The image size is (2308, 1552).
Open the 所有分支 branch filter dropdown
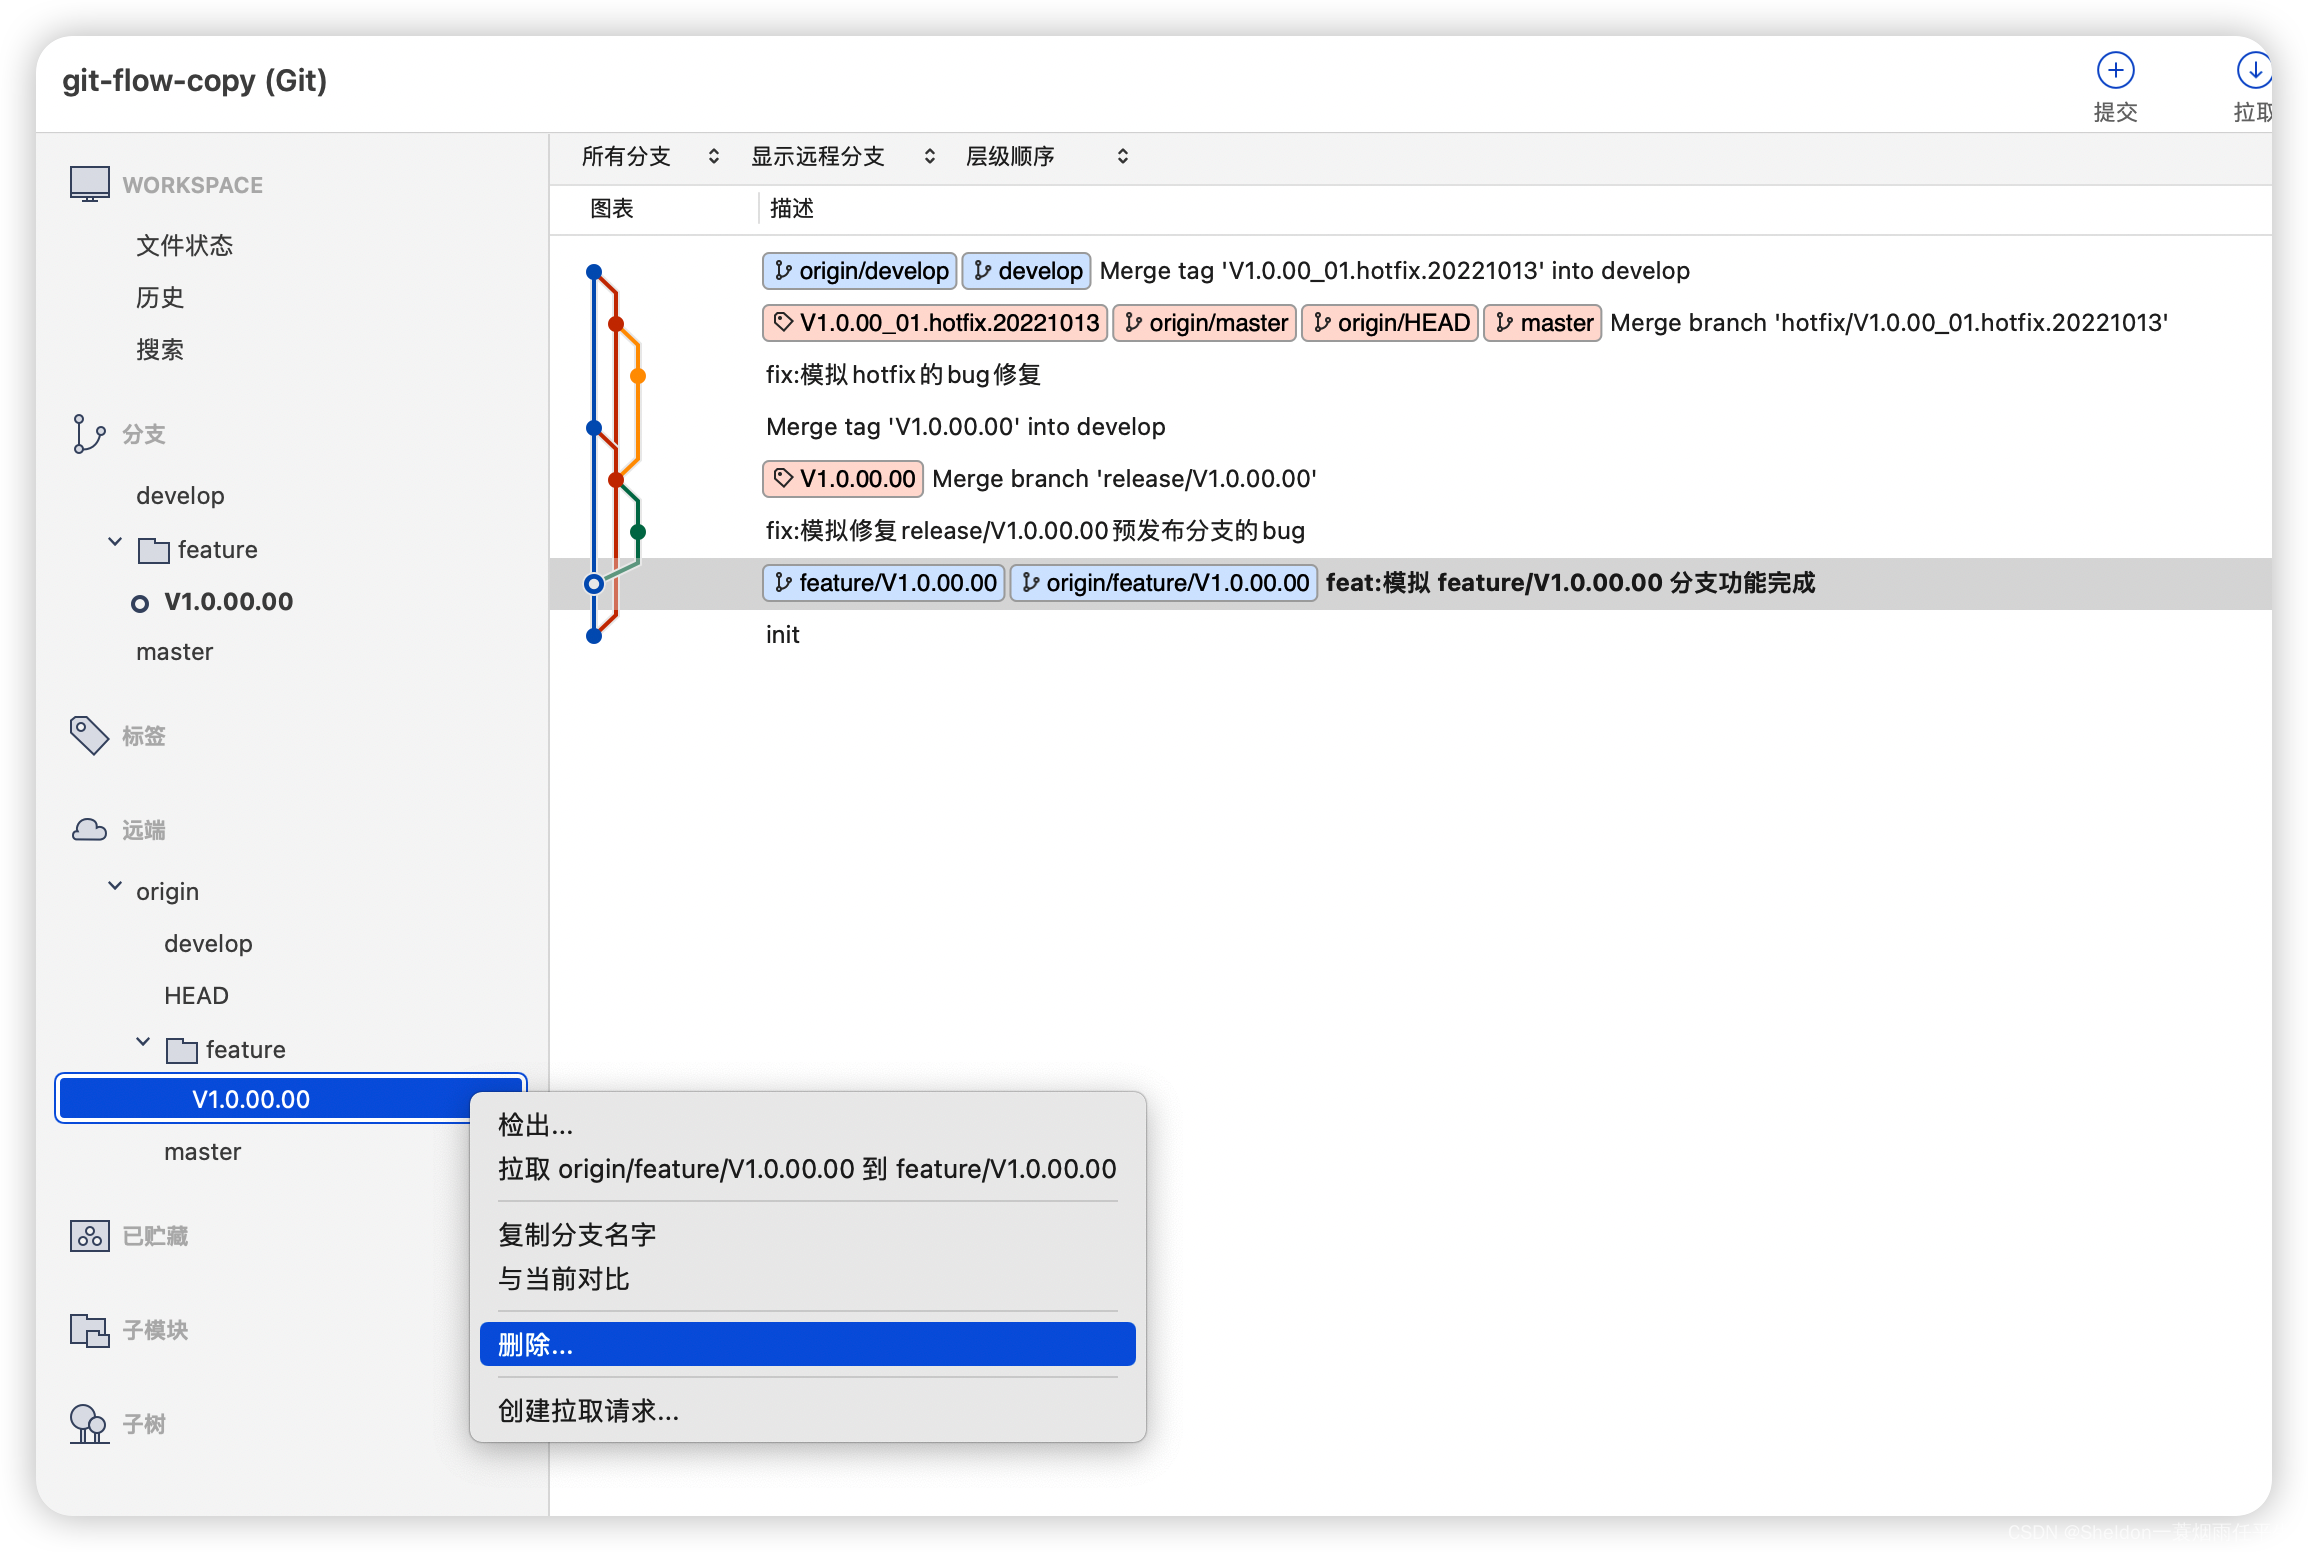click(651, 156)
